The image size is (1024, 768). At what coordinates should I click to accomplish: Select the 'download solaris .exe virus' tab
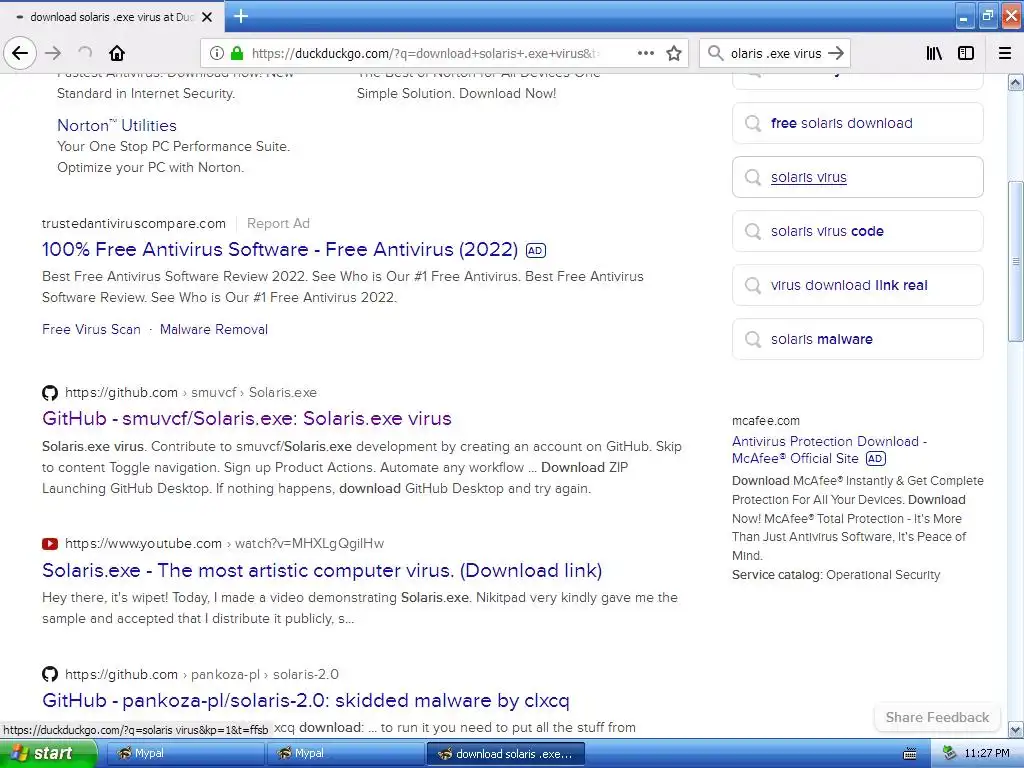pos(112,17)
